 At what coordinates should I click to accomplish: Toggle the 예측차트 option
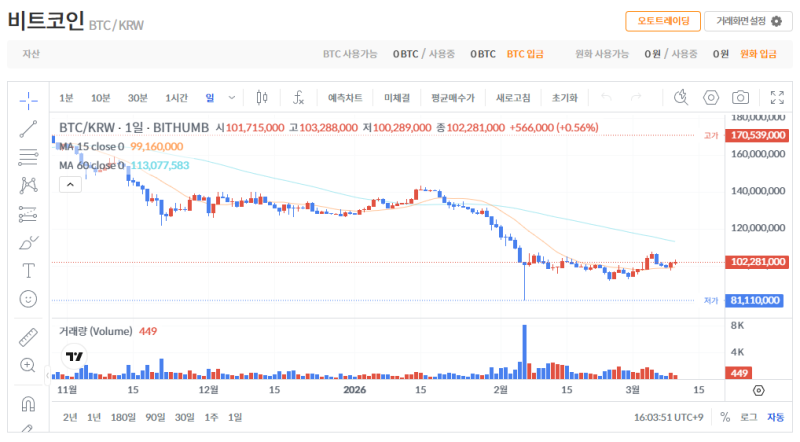pyautogui.click(x=345, y=98)
